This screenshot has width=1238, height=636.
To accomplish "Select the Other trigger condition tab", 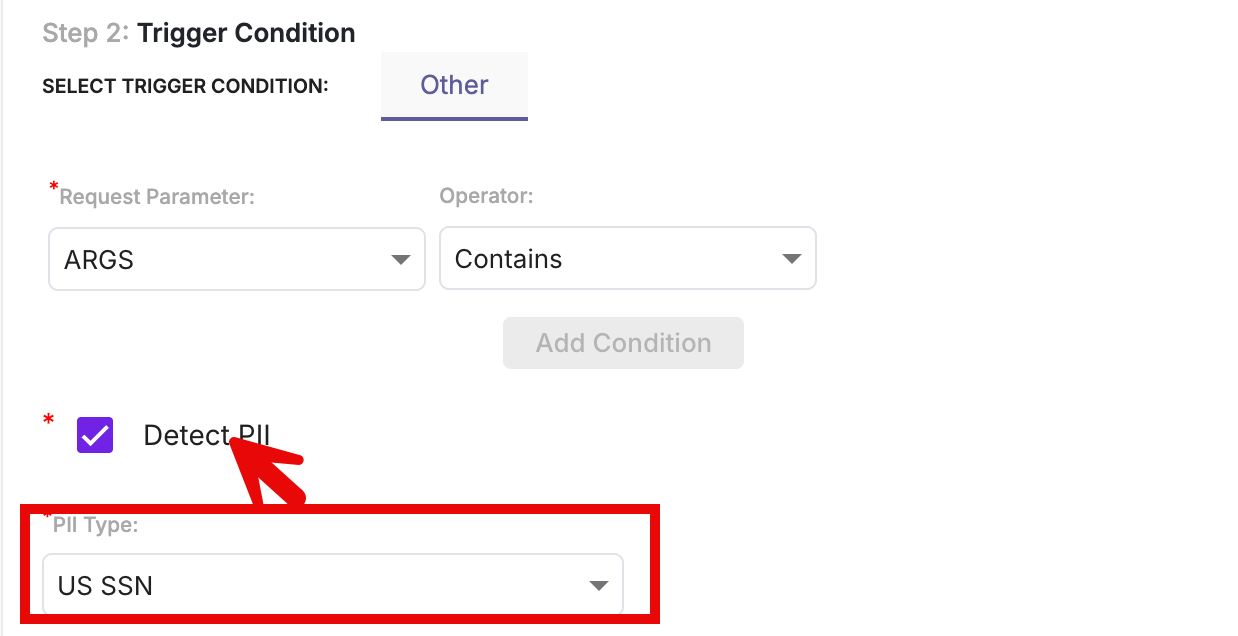I will (454, 85).
